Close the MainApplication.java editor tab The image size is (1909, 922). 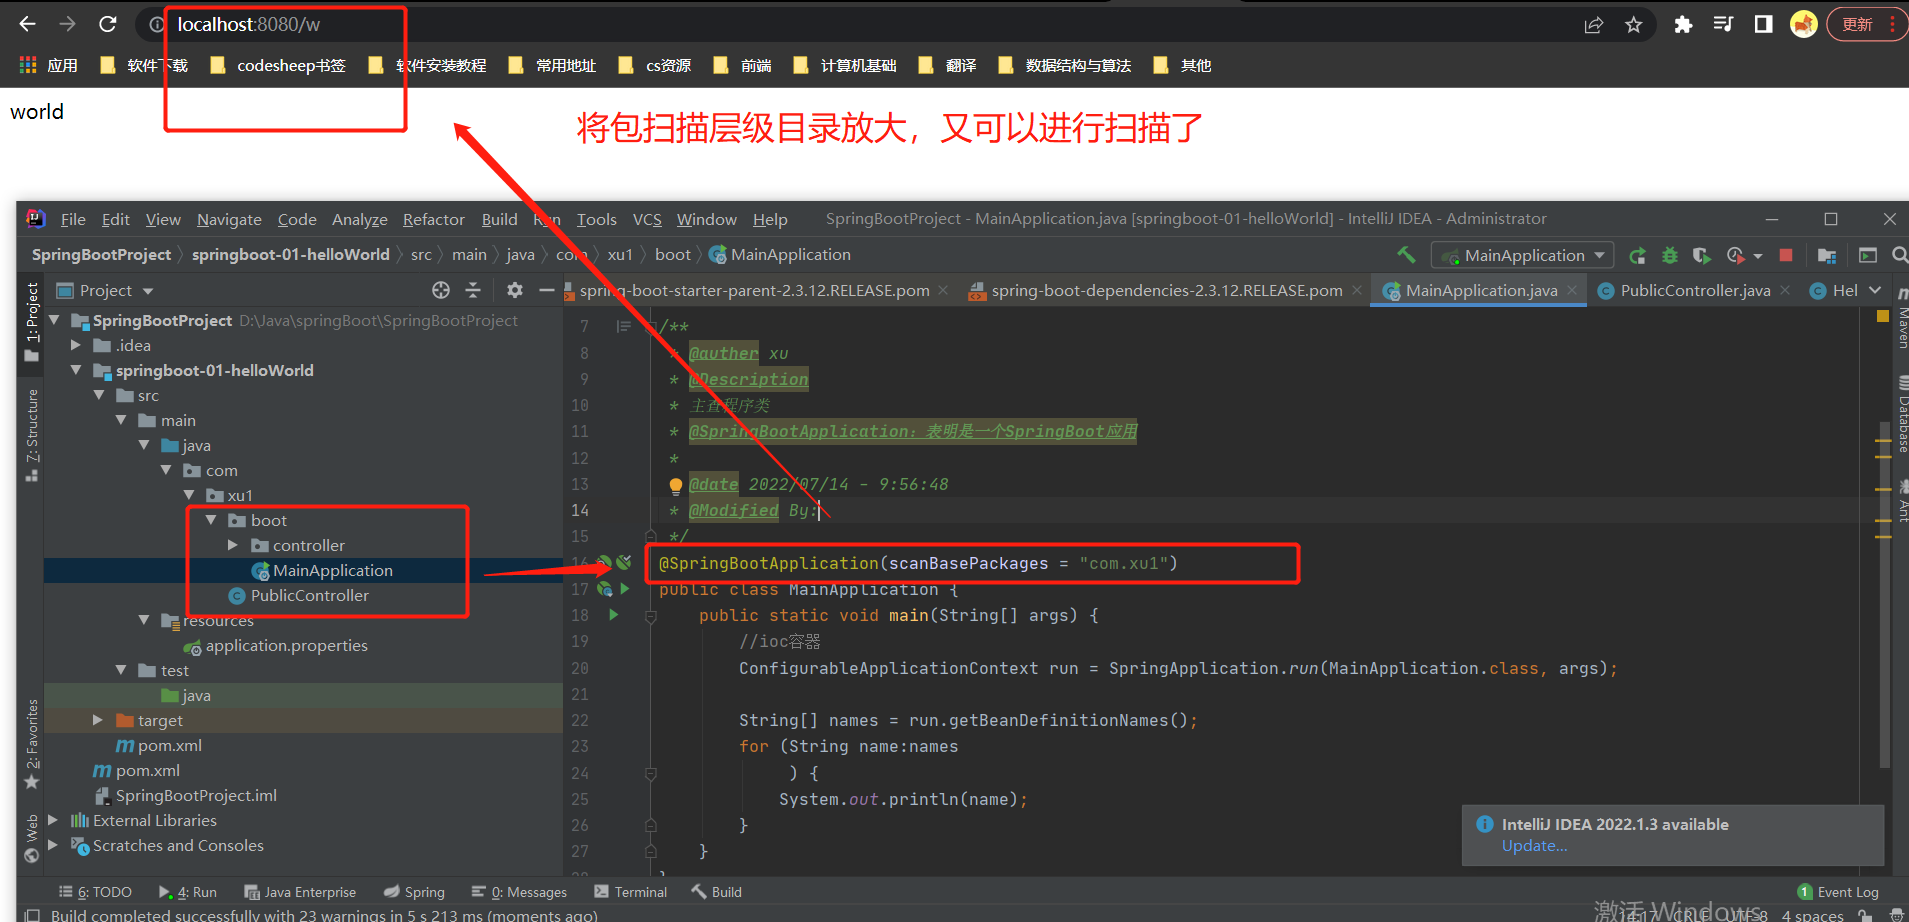tap(1572, 290)
